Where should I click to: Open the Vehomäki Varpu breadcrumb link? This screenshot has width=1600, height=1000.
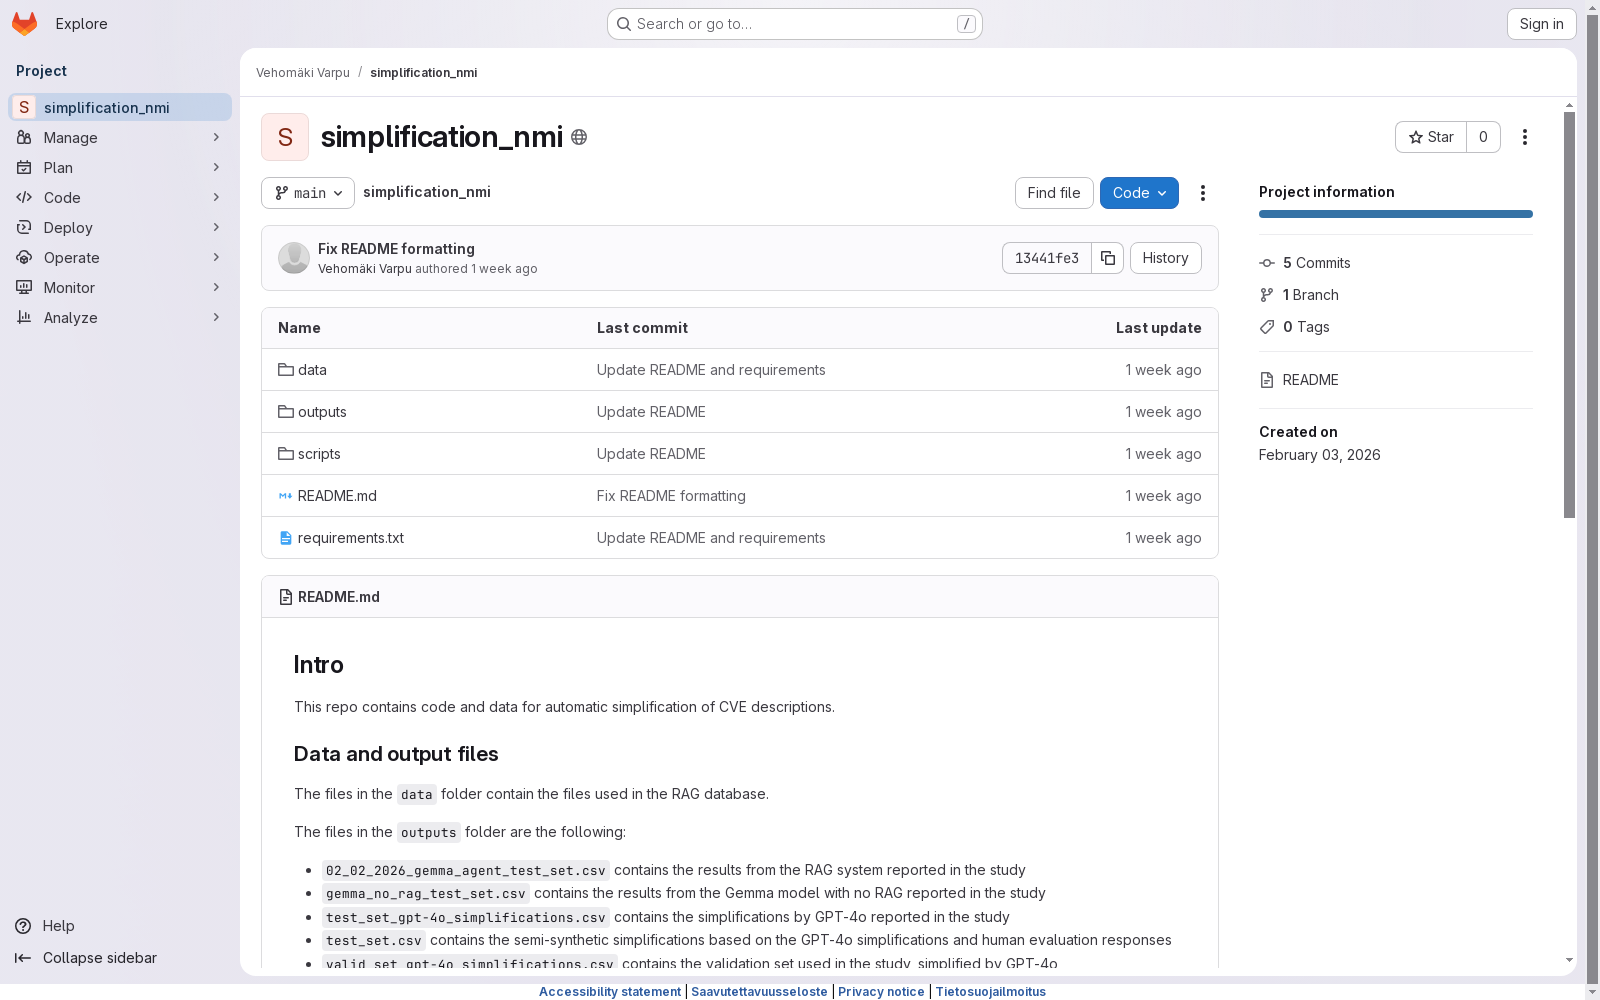[x=303, y=73]
